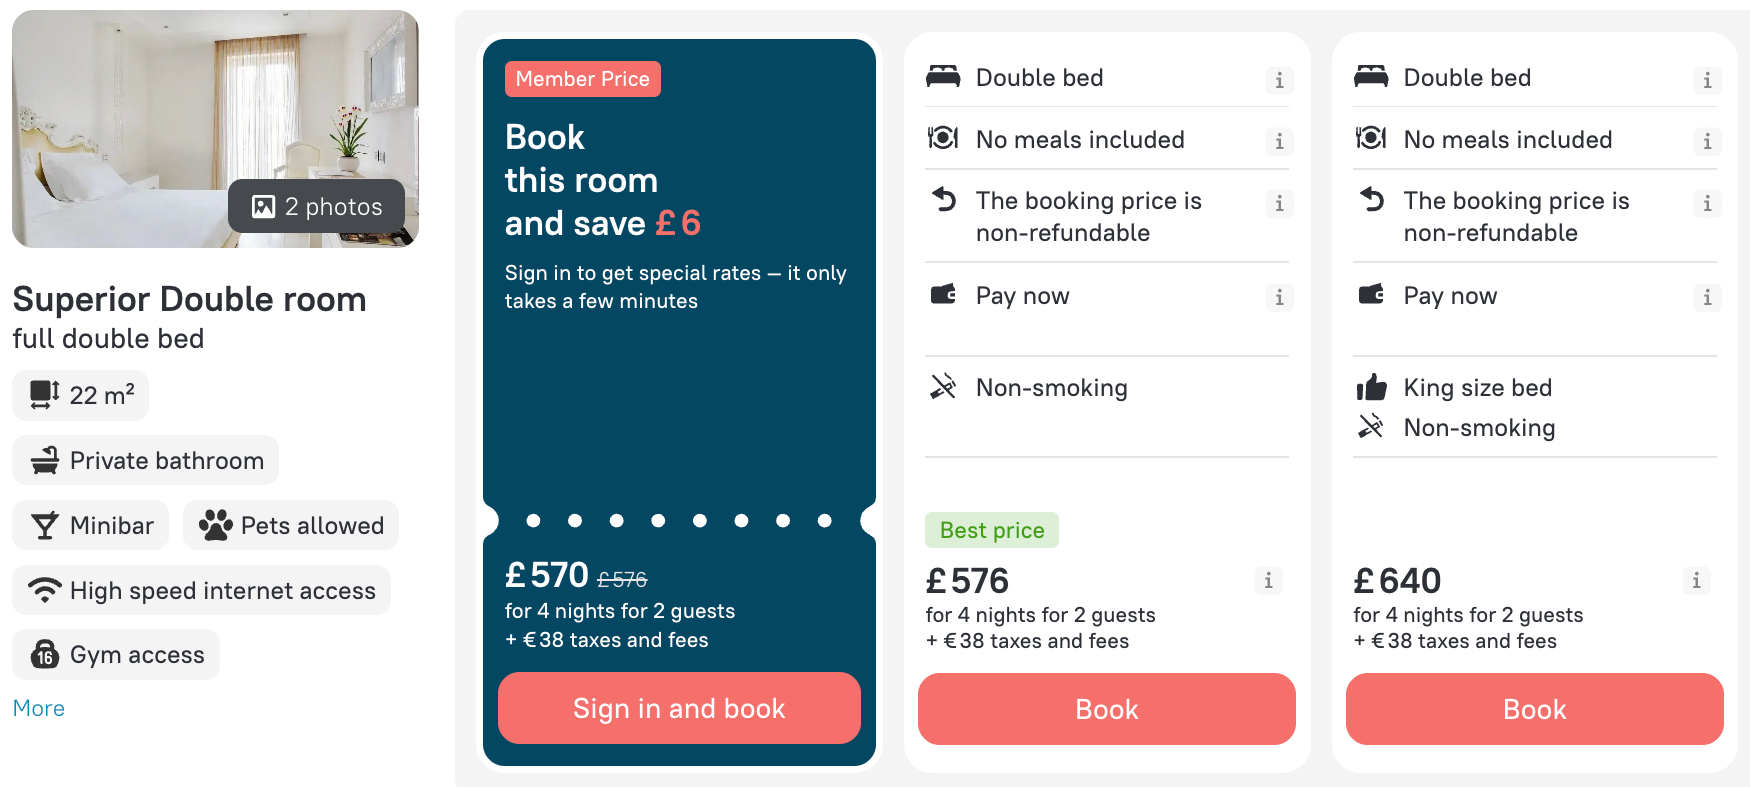Screen dimensions: 1750x787
Task: Select the Pets allowed amenity tag
Action: pyautogui.click(x=291, y=525)
